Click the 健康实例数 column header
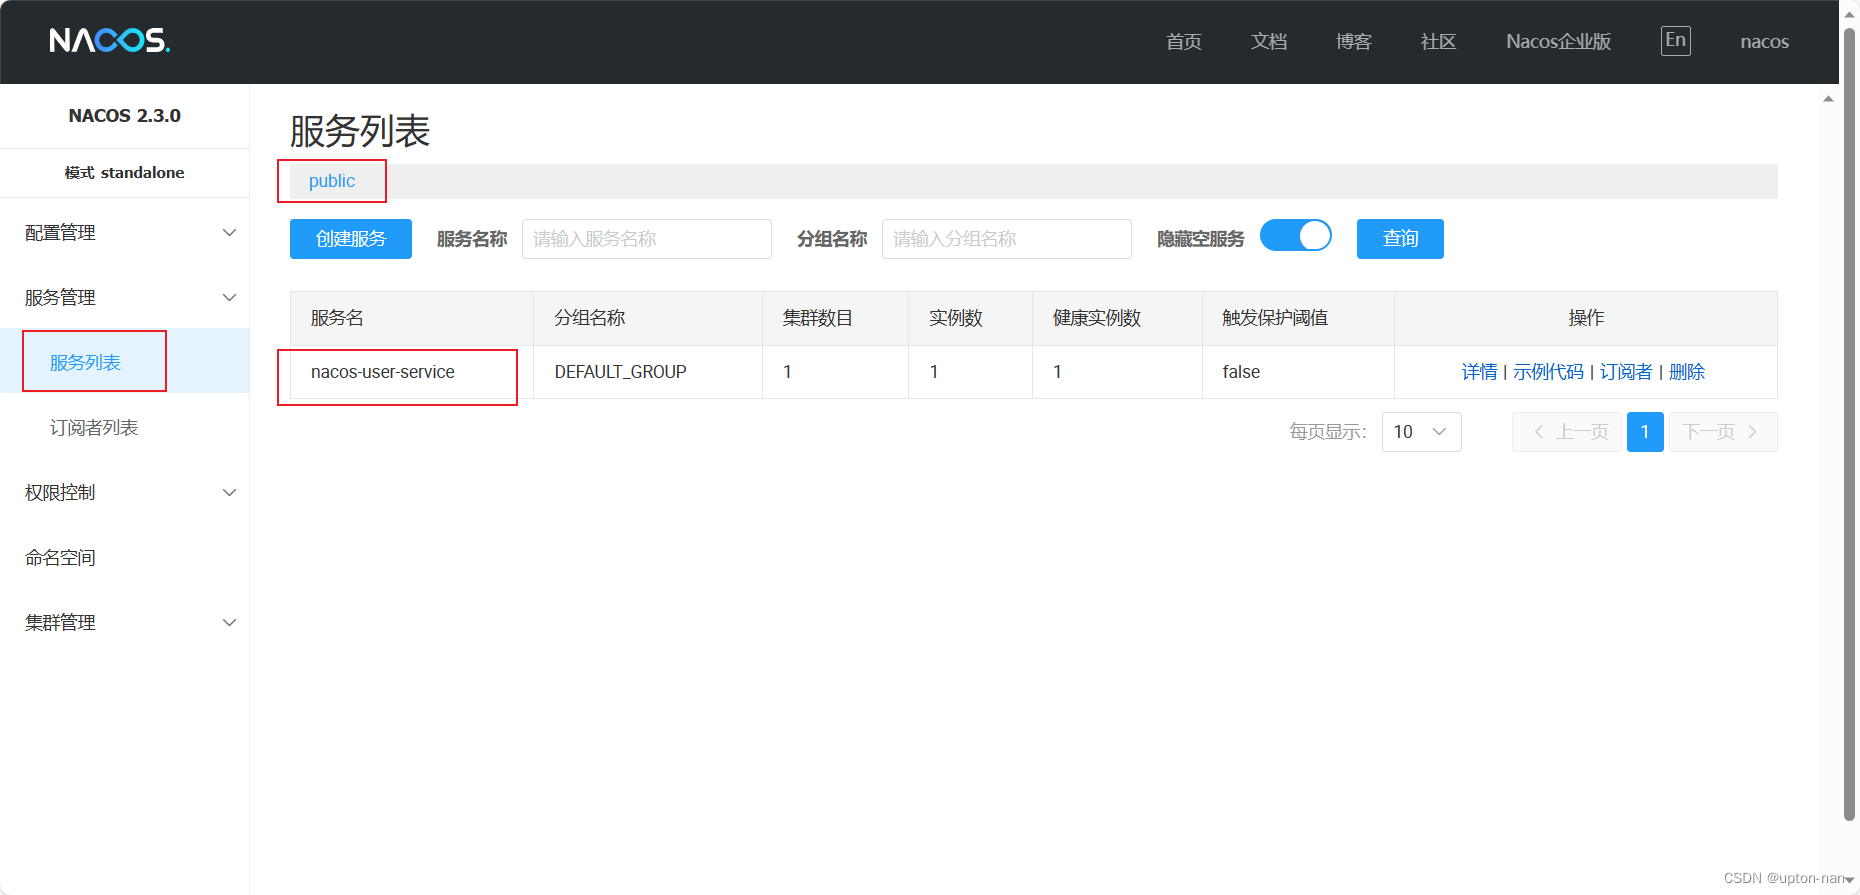The height and width of the screenshot is (895, 1860). click(x=1117, y=318)
